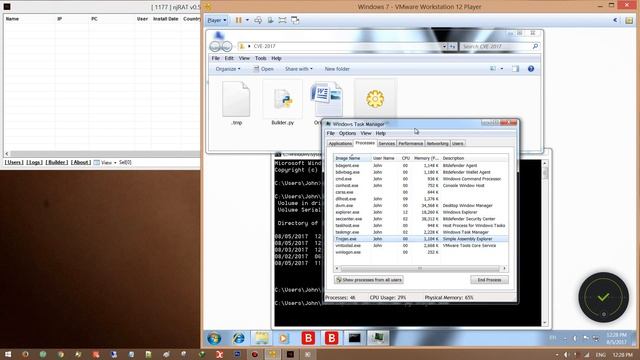Viewport: 640px width, 360px height.
Task: Select the explorer.exe process row
Action: coord(420,212)
